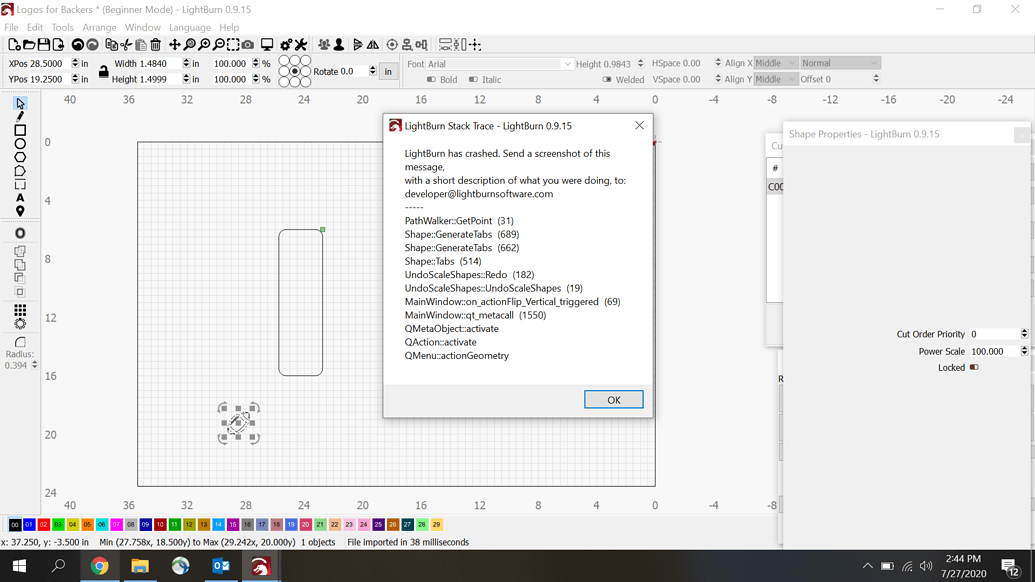This screenshot has width=1035, height=582.
Task: Click the Undo arrow icon
Action: click(x=76, y=44)
